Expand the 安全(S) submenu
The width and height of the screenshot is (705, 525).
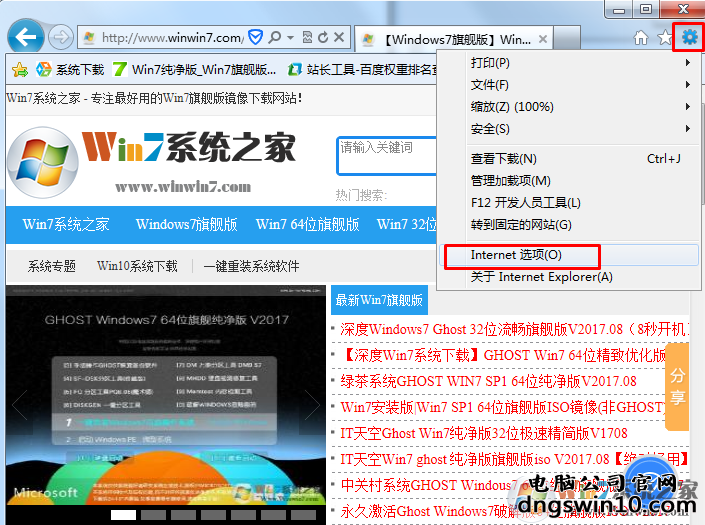pos(569,129)
